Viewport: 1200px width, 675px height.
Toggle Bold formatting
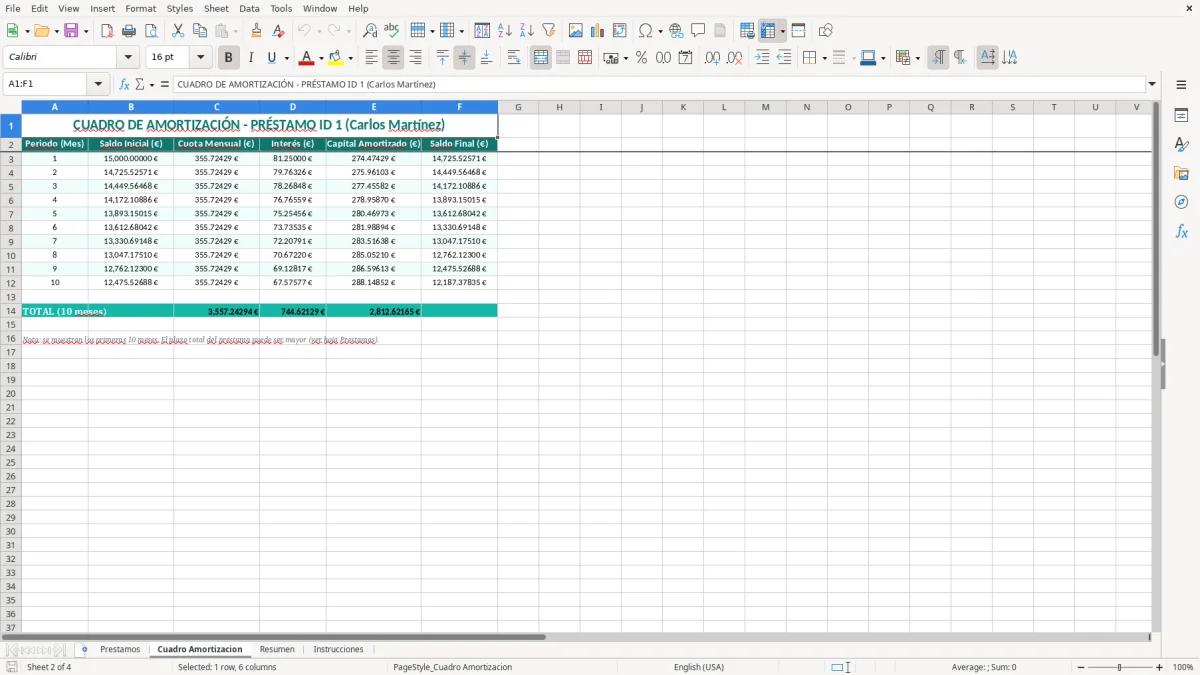229,58
